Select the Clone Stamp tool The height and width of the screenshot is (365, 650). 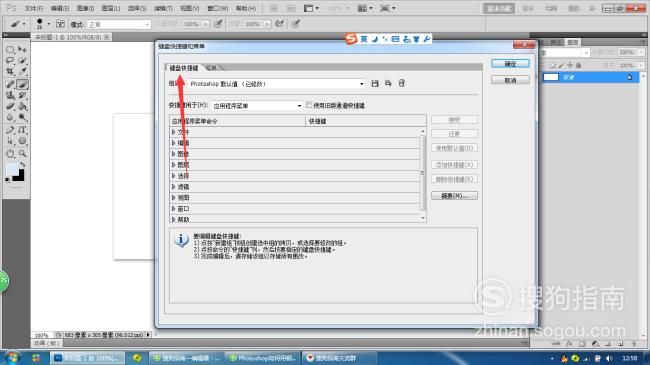pos(10,95)
